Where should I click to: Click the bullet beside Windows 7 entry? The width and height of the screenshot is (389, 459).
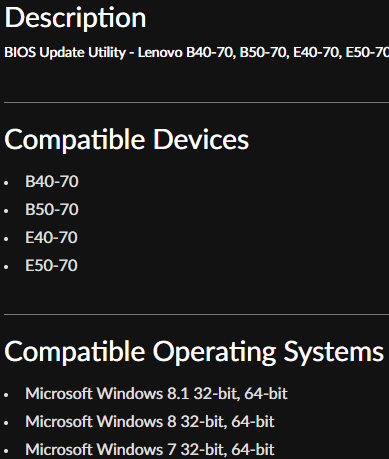[x=6, y=451]
